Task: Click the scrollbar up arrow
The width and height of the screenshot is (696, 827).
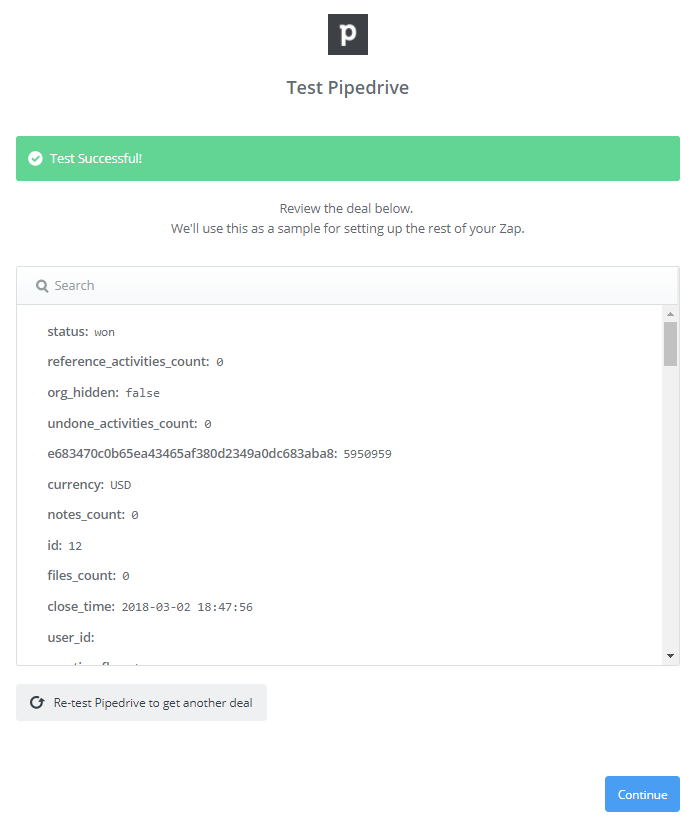Action: (670, 314)
